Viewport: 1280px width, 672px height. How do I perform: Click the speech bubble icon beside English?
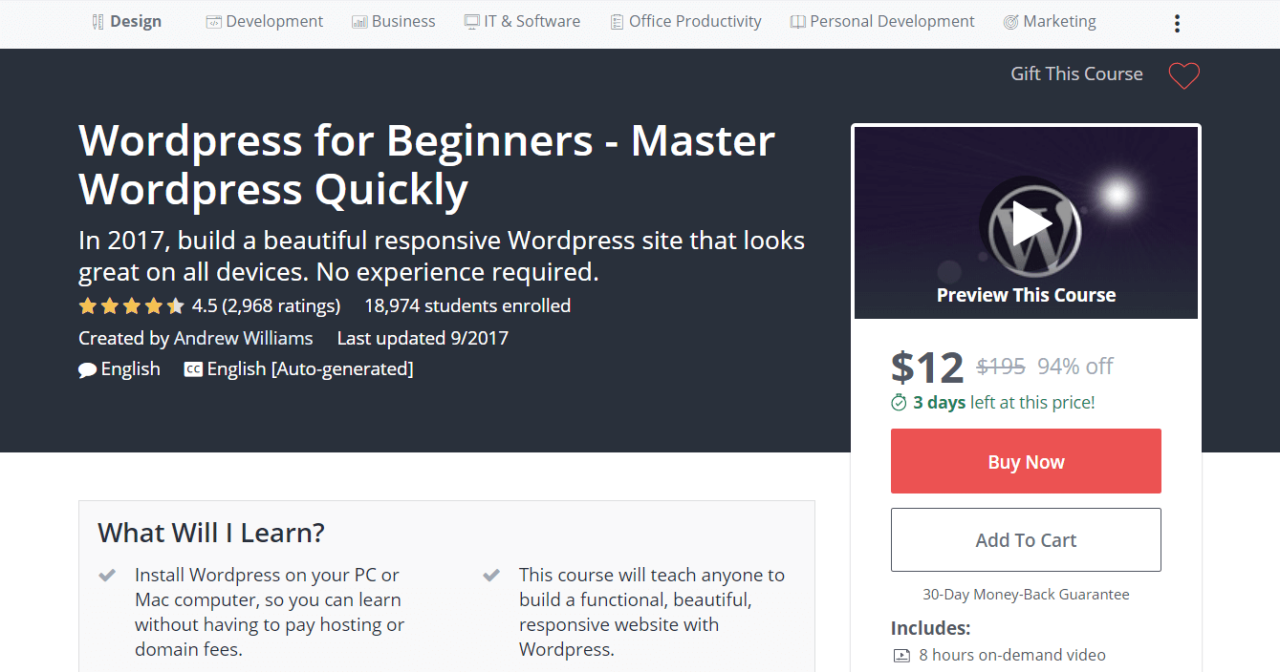[87, 369]
